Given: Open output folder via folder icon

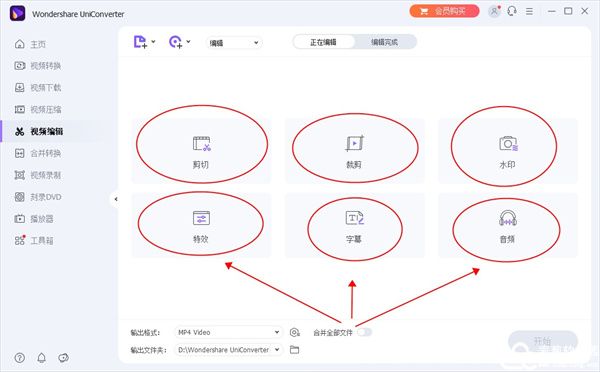Looking at the screenshot, I should (294, 349).
